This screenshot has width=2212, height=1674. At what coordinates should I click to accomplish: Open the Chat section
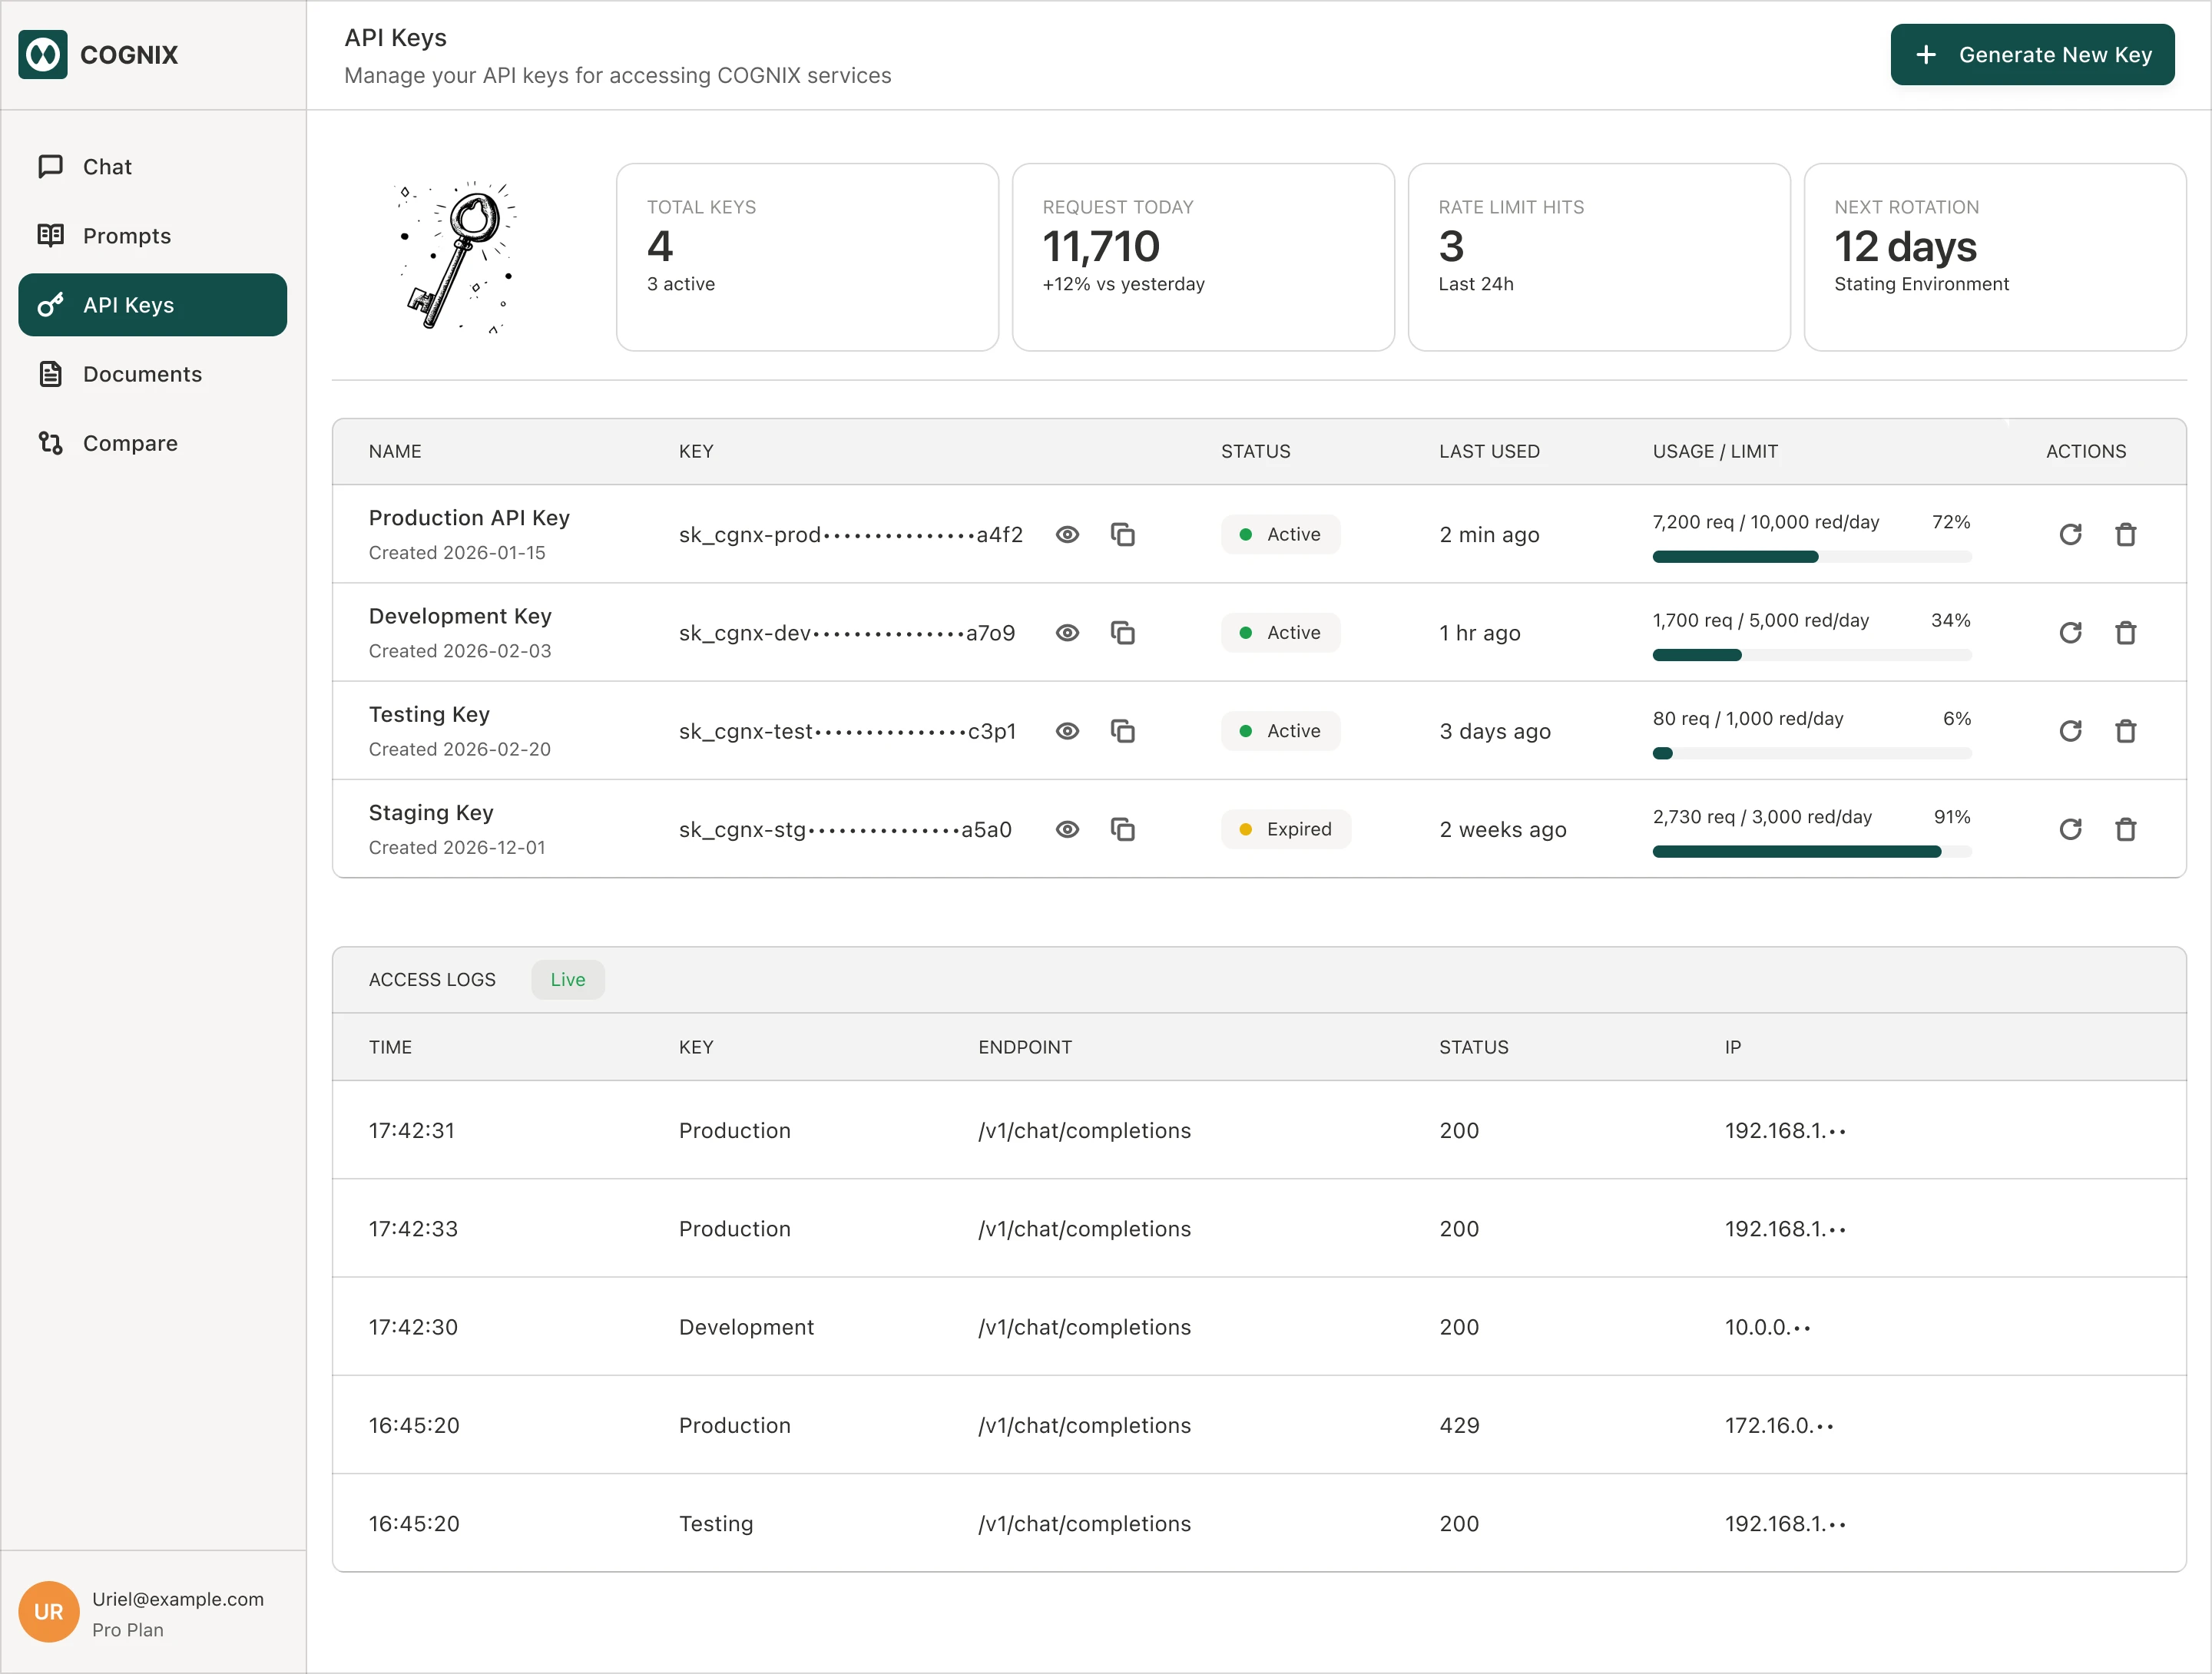pyautogui.click(x=107, y=167)
